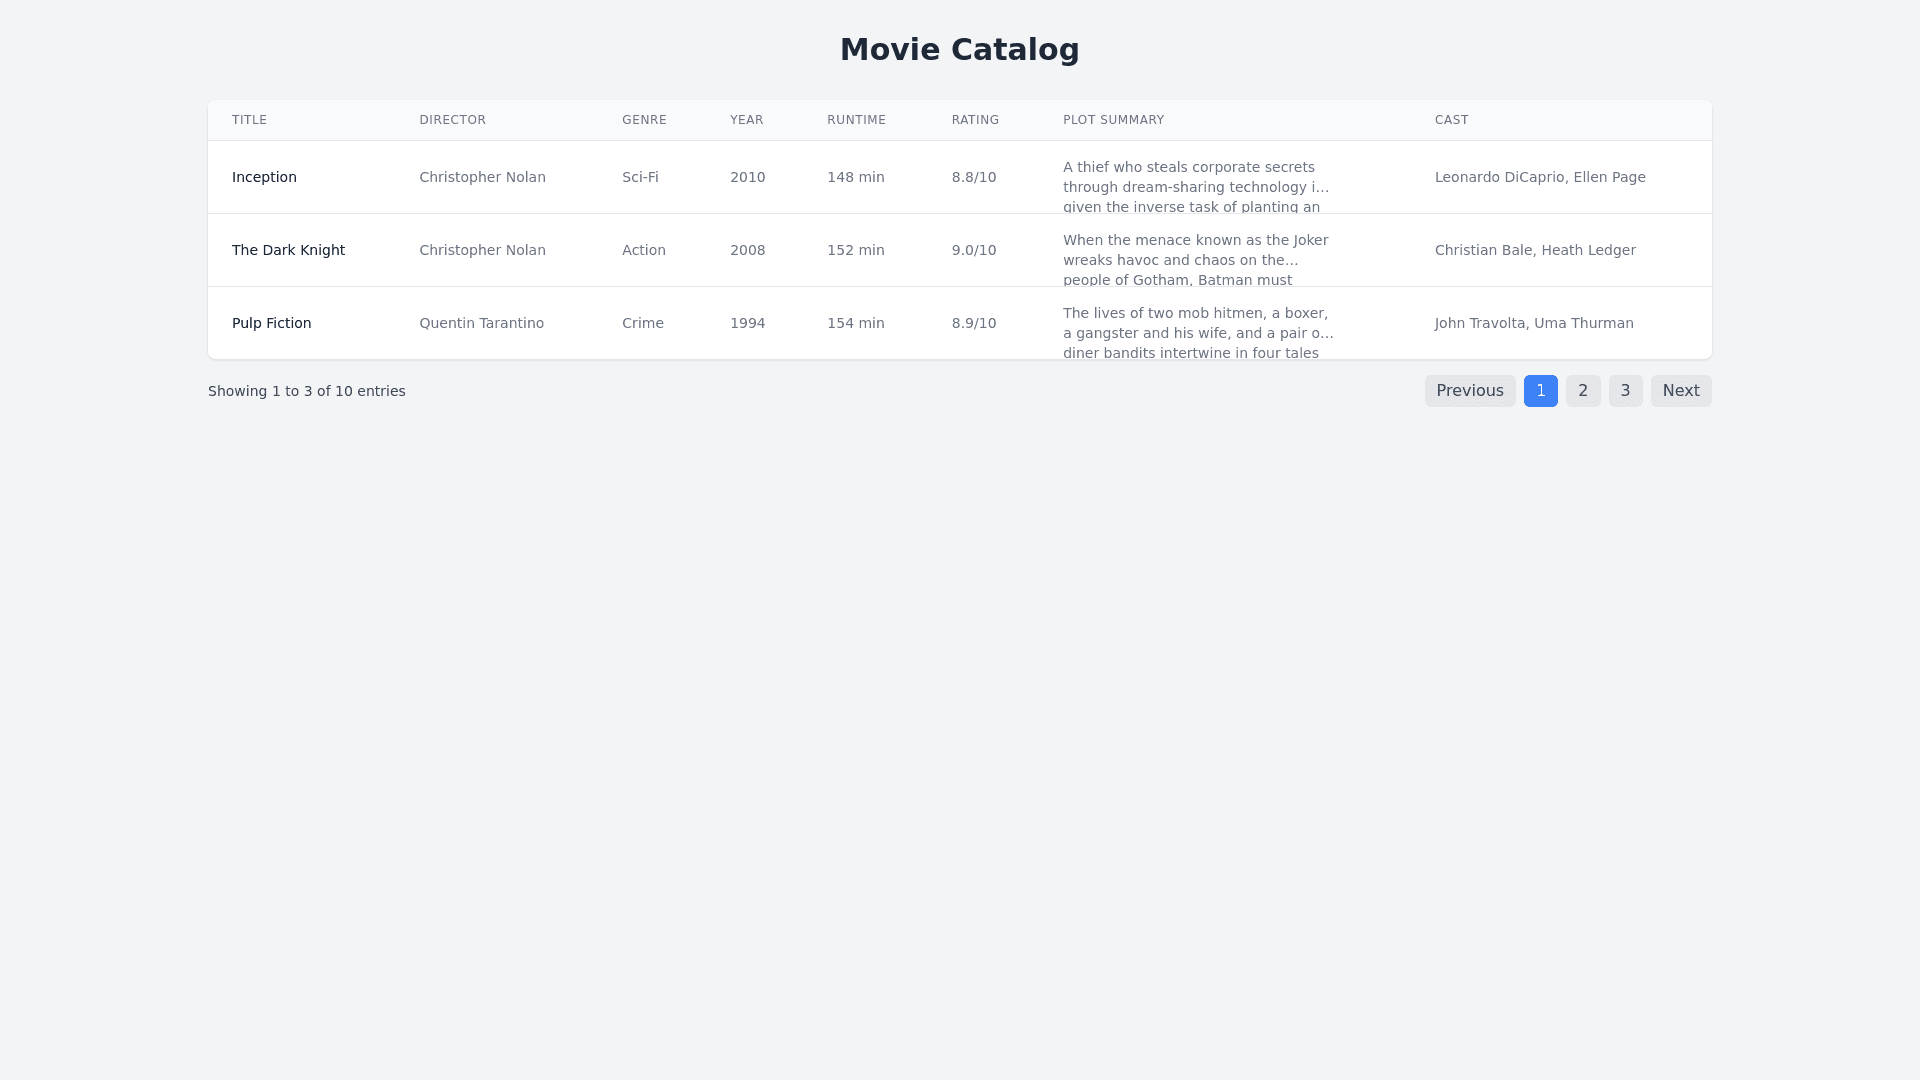This screenshot has height=1080, width=1920.
Task: Click the Genre column header
Action: tap(644, 120)
